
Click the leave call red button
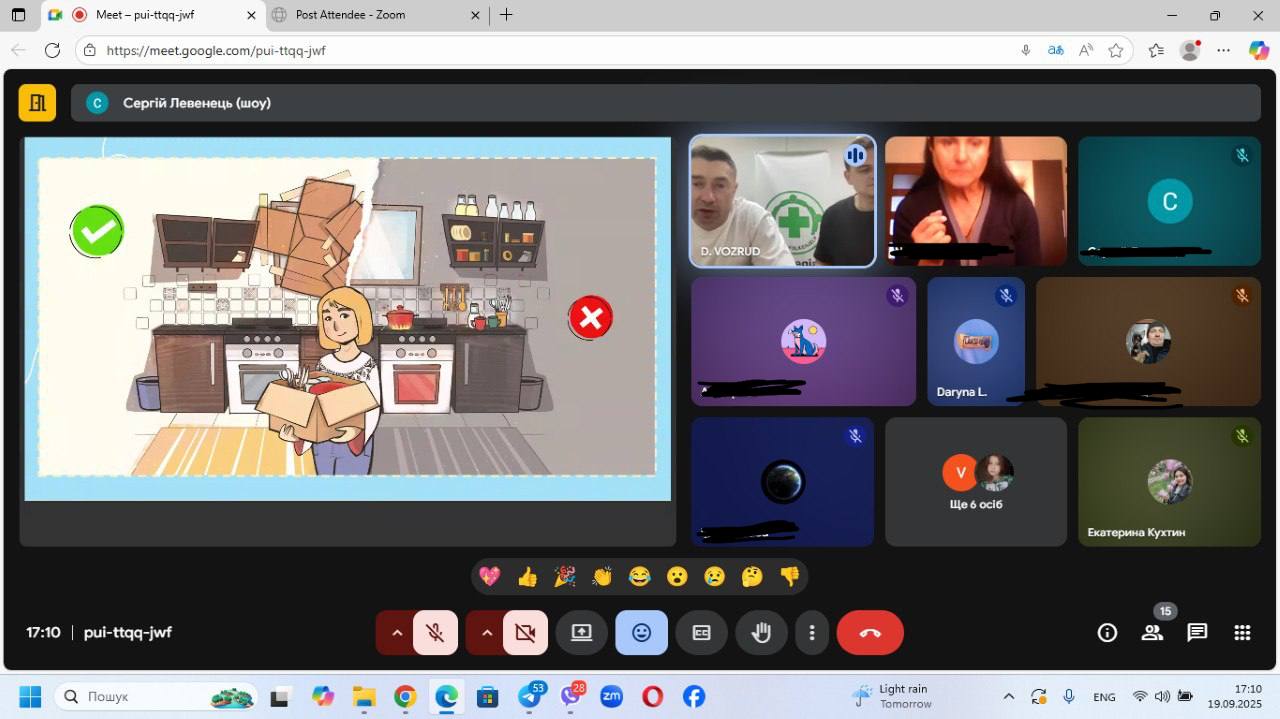click(869, 633)
